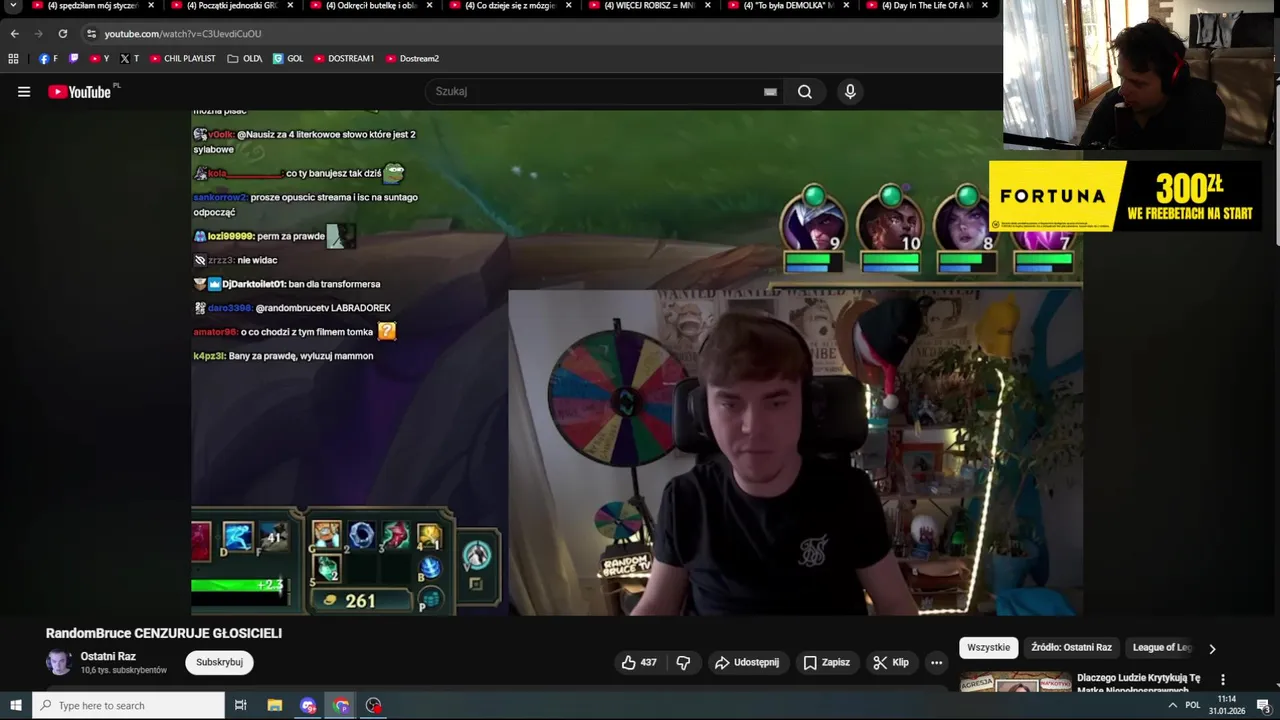
Task: Open more actions three-dot menu
Action: (x=936, y=662)
